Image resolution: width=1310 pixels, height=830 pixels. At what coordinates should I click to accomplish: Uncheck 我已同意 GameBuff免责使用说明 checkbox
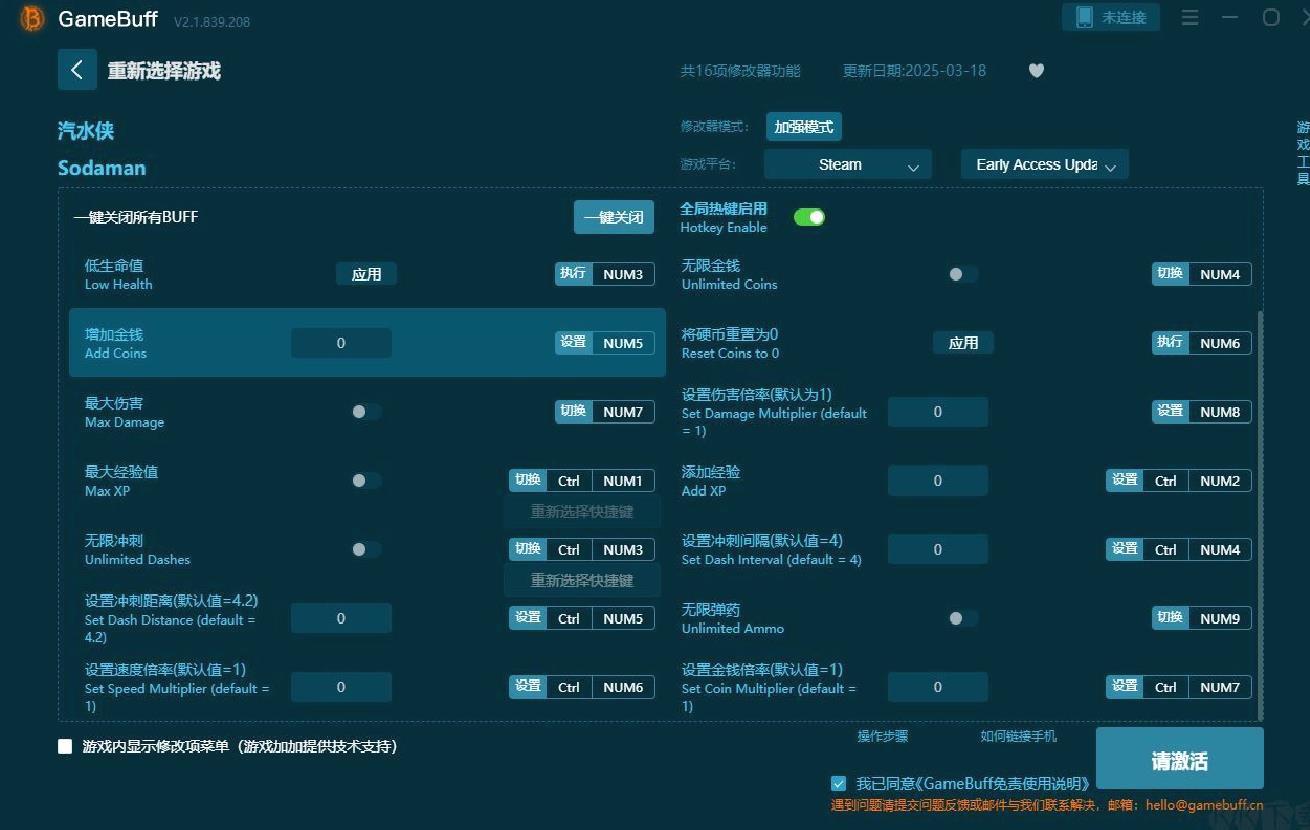838,783
